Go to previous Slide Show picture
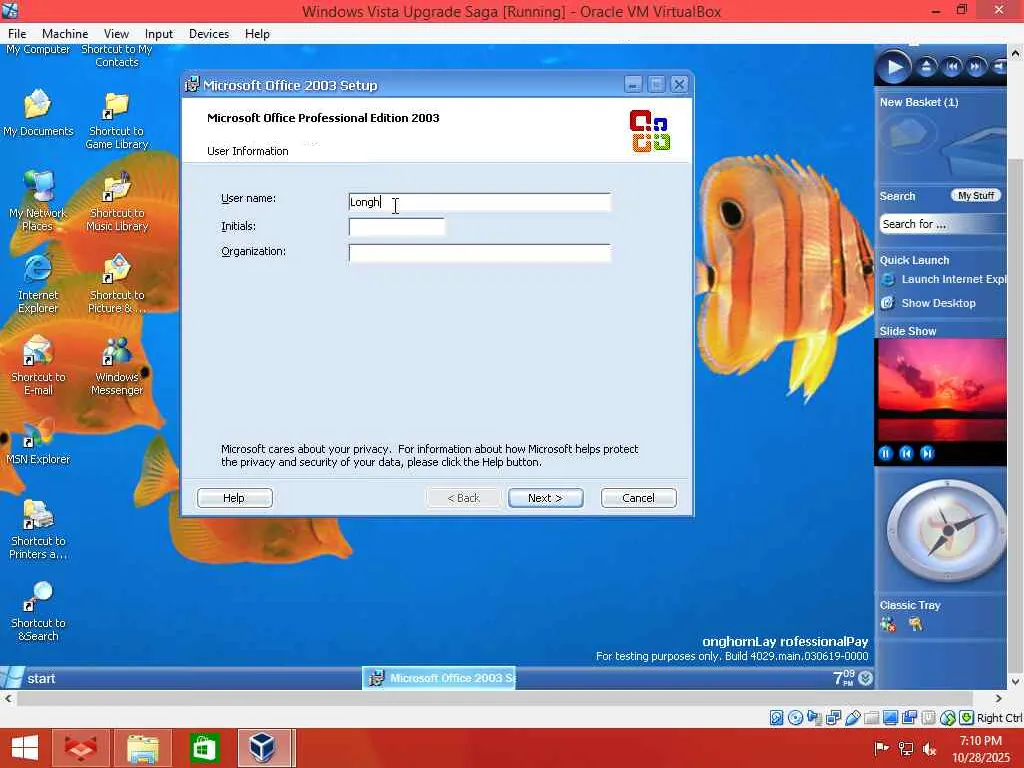1024x768 pixels. (906, 453)
